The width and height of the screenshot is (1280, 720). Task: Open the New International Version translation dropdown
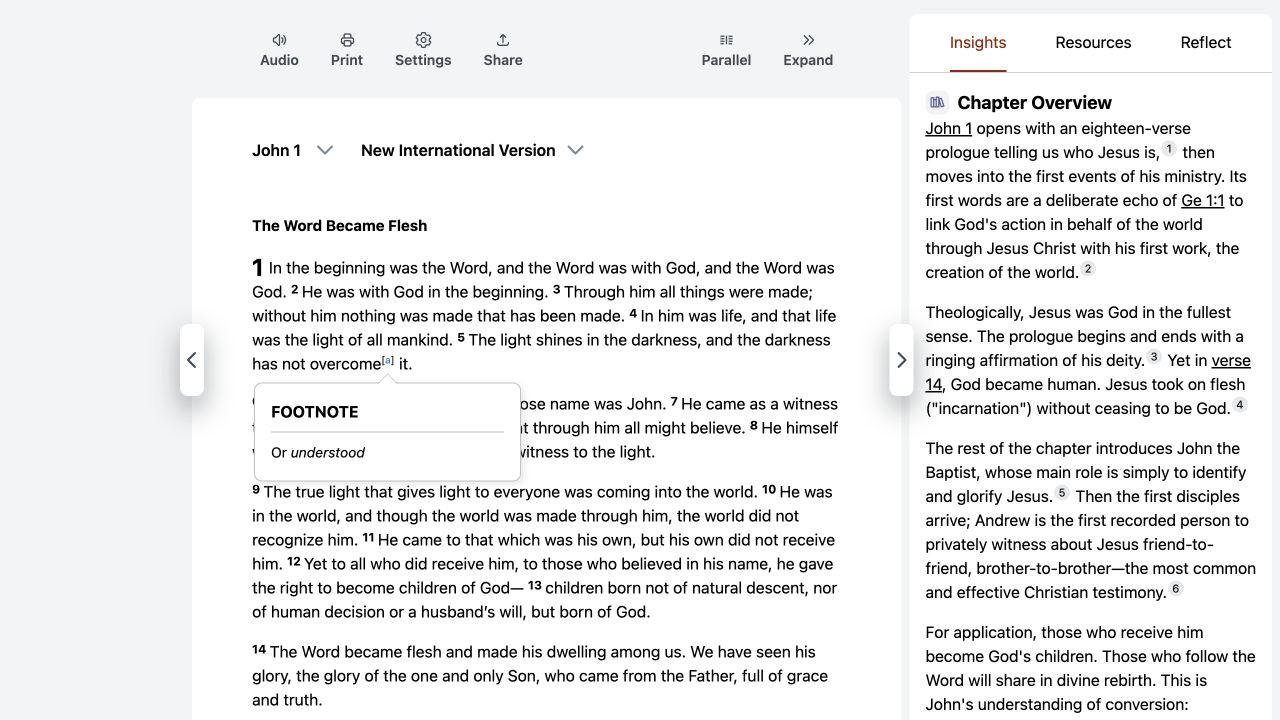coord(472,150)
